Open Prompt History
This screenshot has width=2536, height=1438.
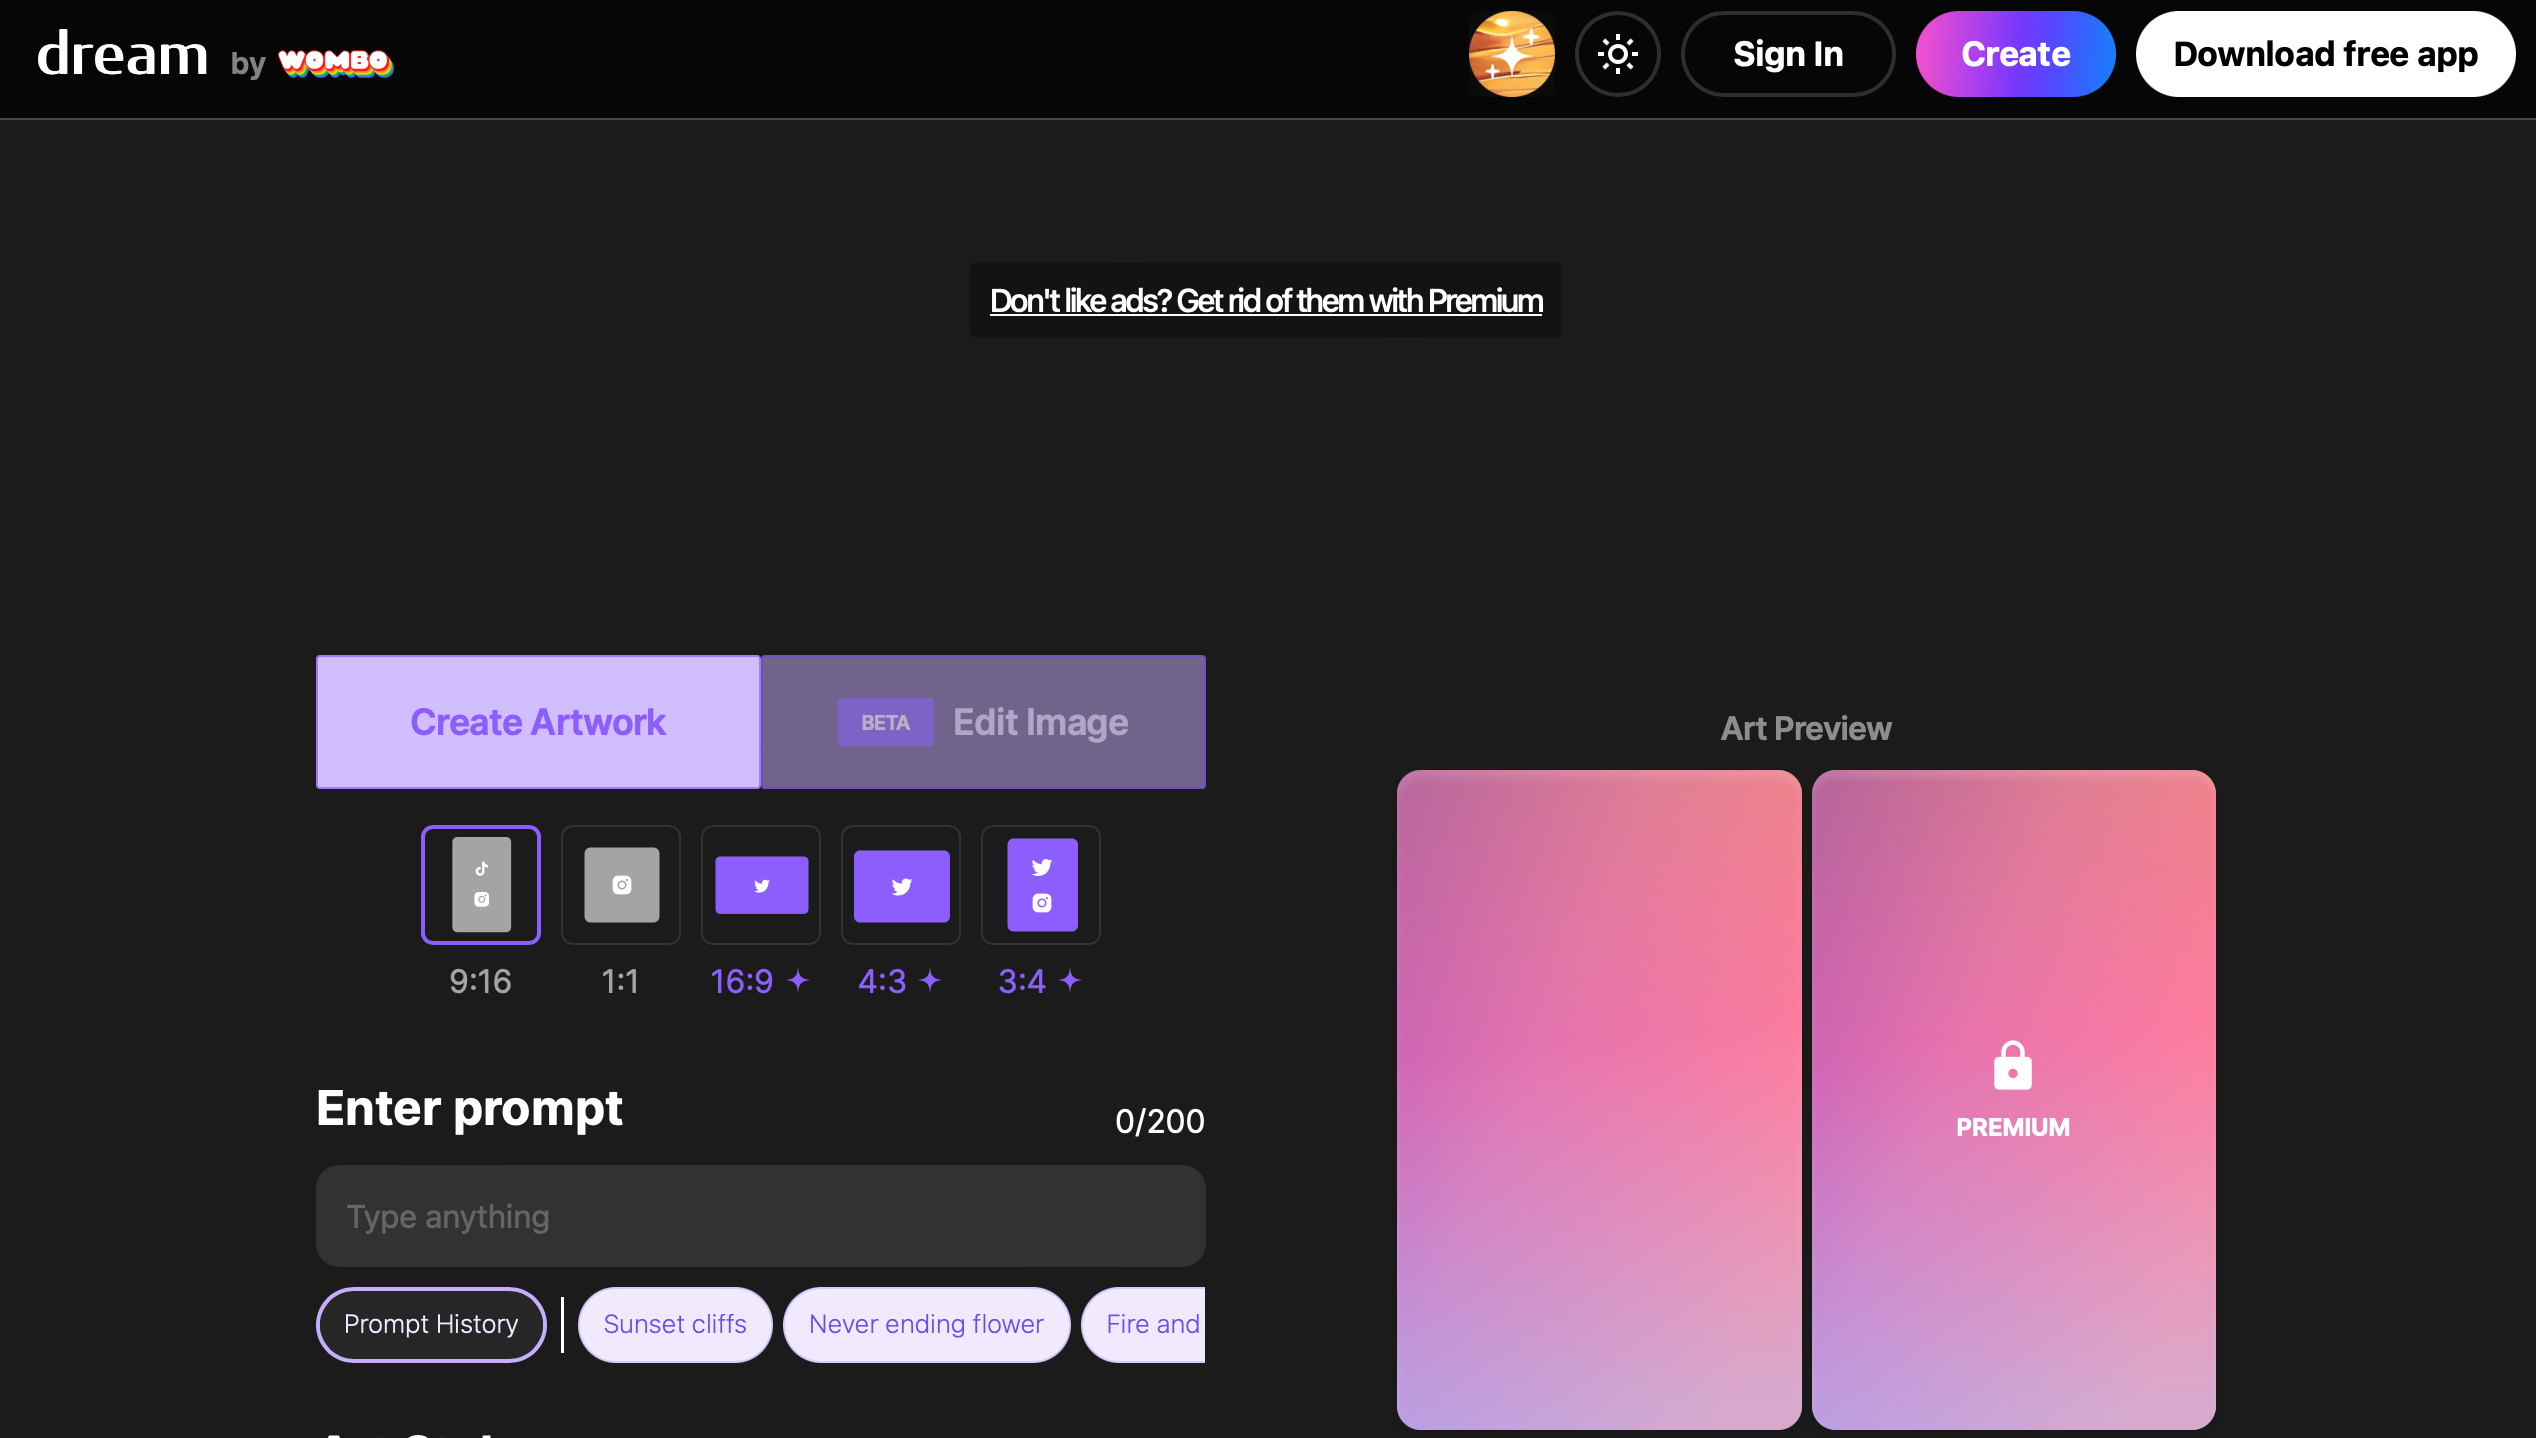[431, 1324]
